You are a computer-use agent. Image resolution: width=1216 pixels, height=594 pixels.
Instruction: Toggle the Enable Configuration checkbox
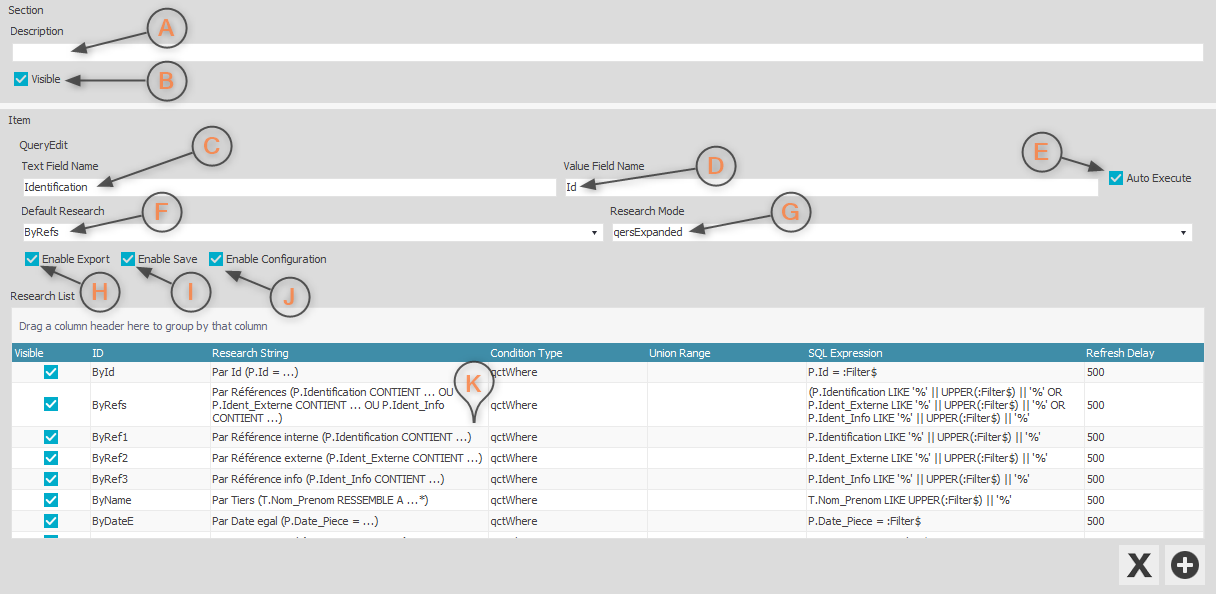pos(216,259)
